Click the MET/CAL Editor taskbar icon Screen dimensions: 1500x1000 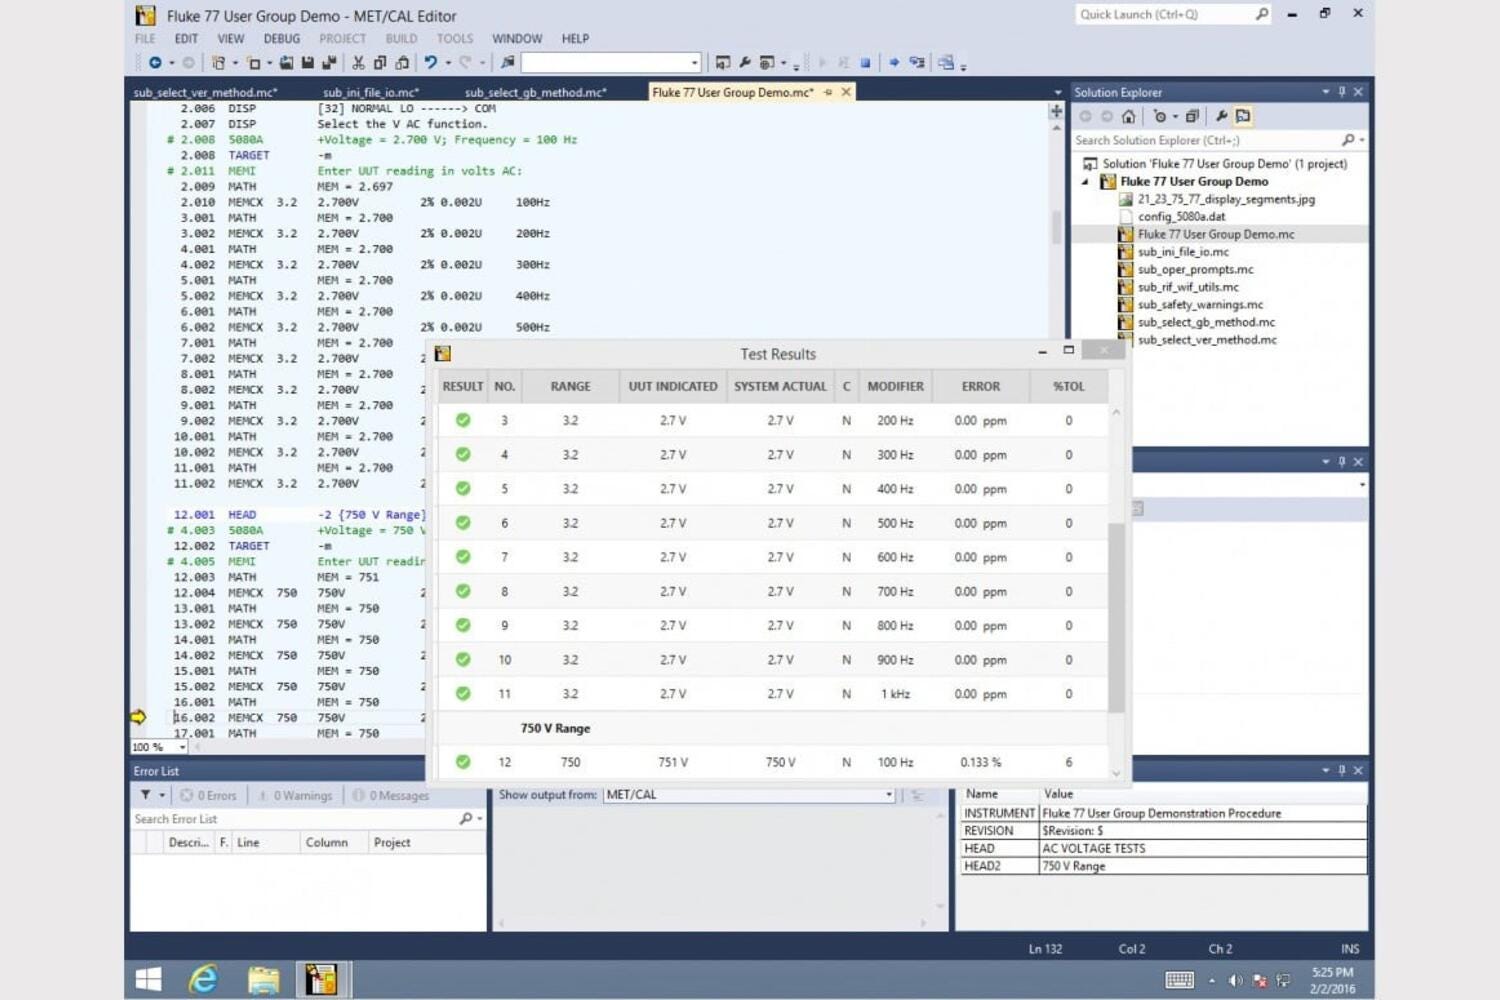[x=322, y=978]
